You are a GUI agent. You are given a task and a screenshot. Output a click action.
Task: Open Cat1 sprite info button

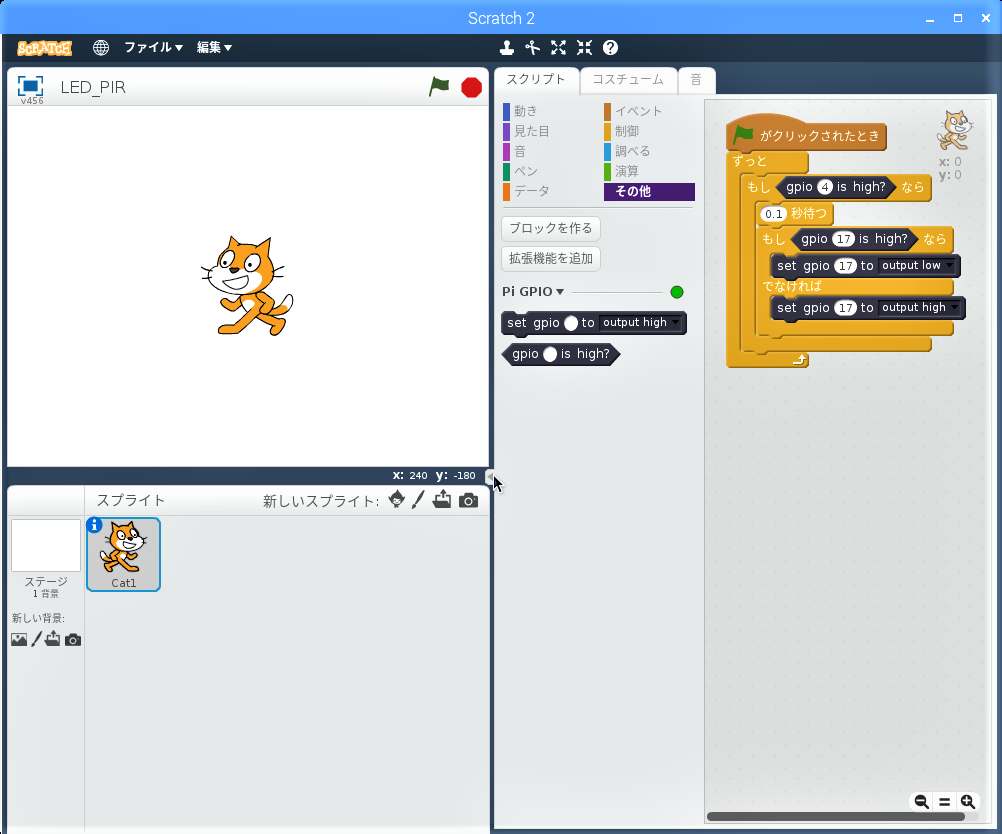(94, 525)
